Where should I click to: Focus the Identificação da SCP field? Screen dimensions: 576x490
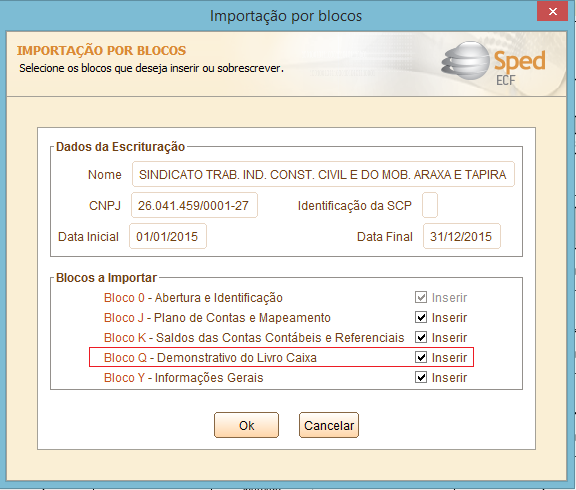[x=430, y=205]
